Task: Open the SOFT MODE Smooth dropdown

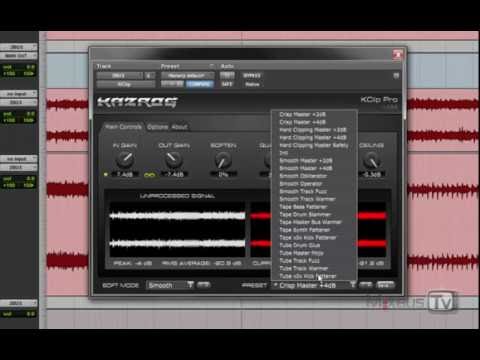Action: pos(170,285)
